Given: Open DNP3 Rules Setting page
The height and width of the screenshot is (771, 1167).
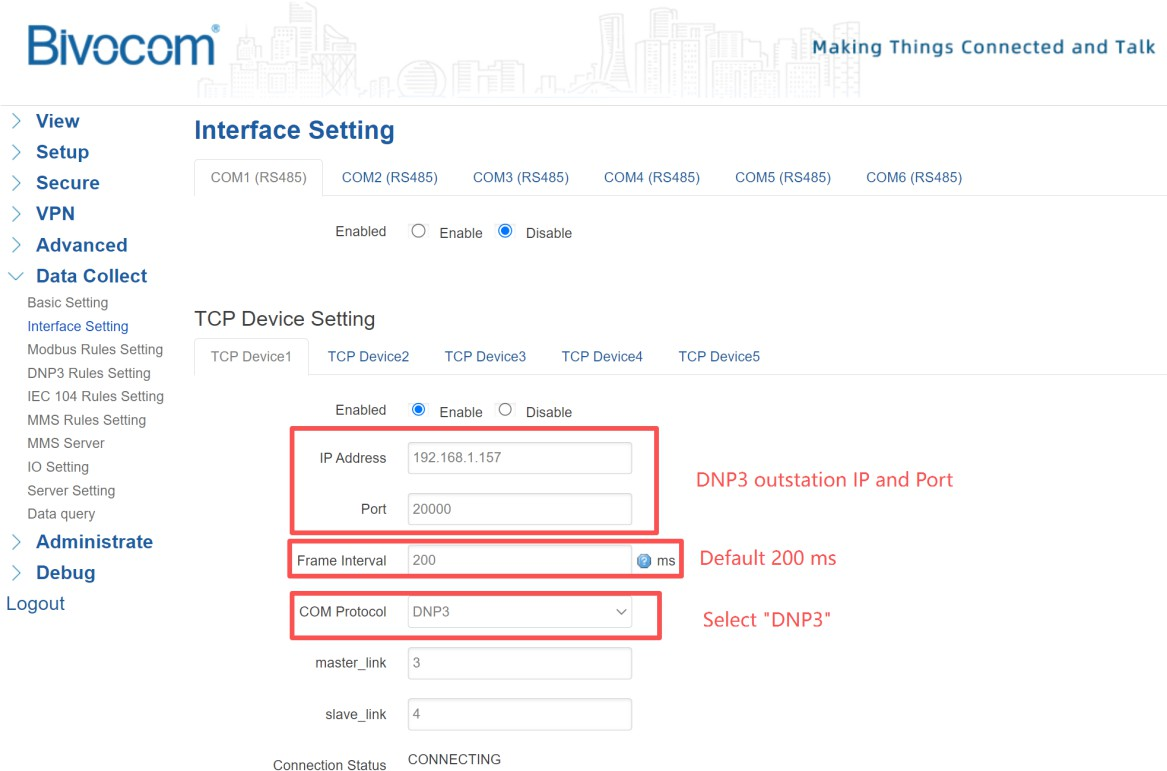Looking at the screenshot, I should (89, 373).
